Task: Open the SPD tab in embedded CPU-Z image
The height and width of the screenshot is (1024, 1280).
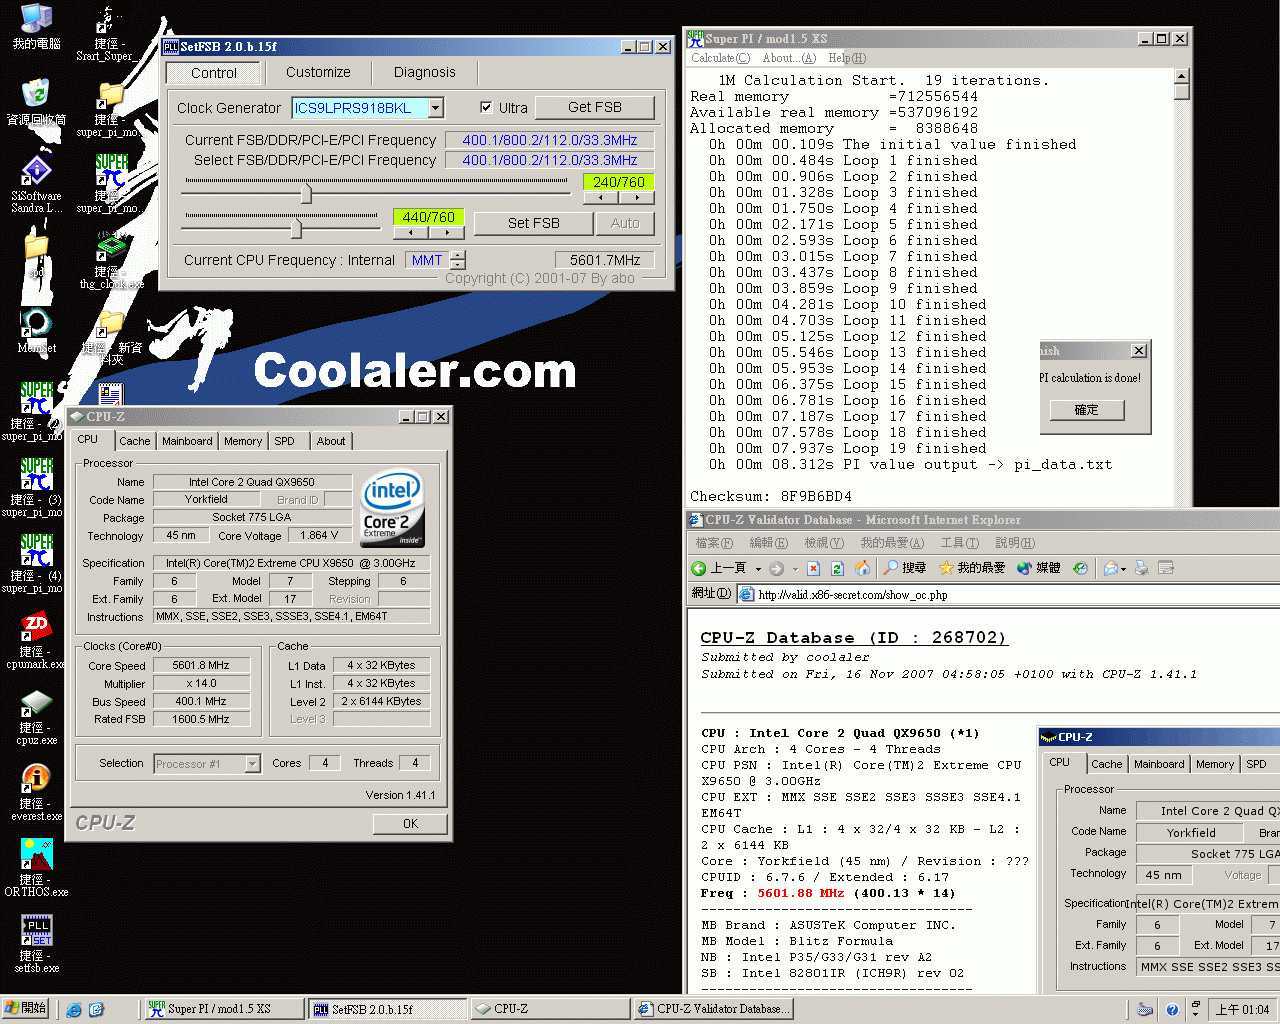Action: click(1257, 764)
